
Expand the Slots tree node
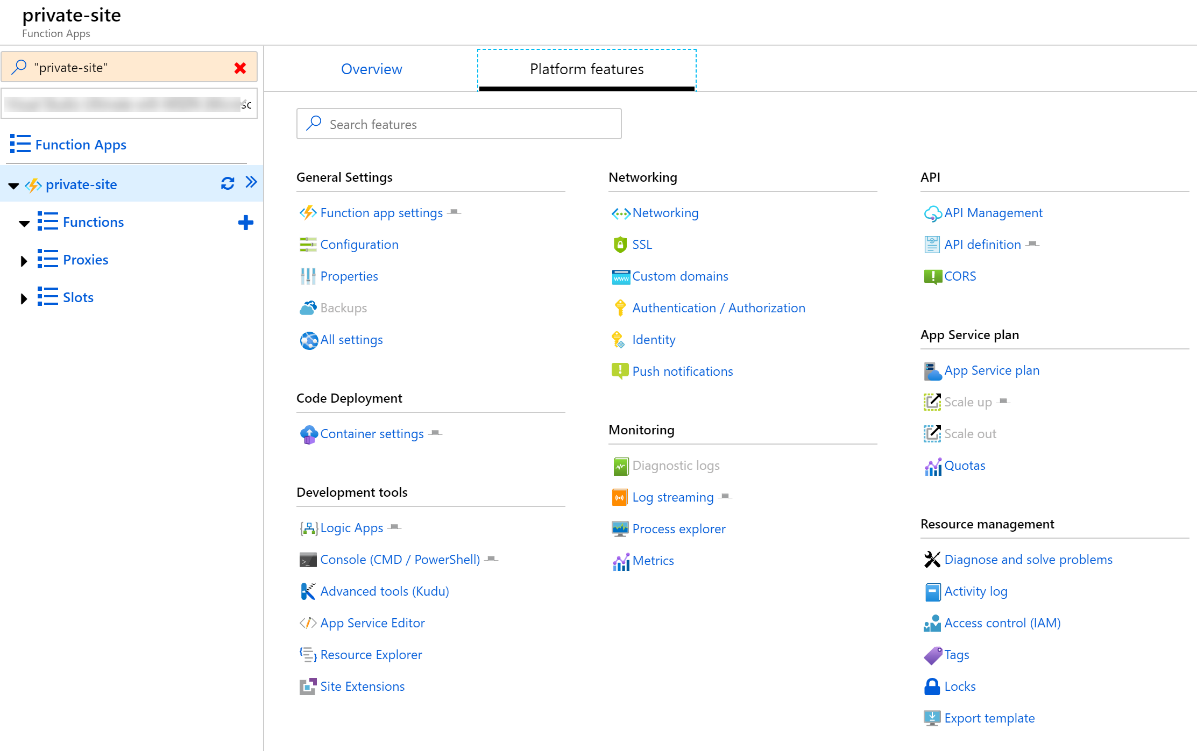click(x=24, y=298)
